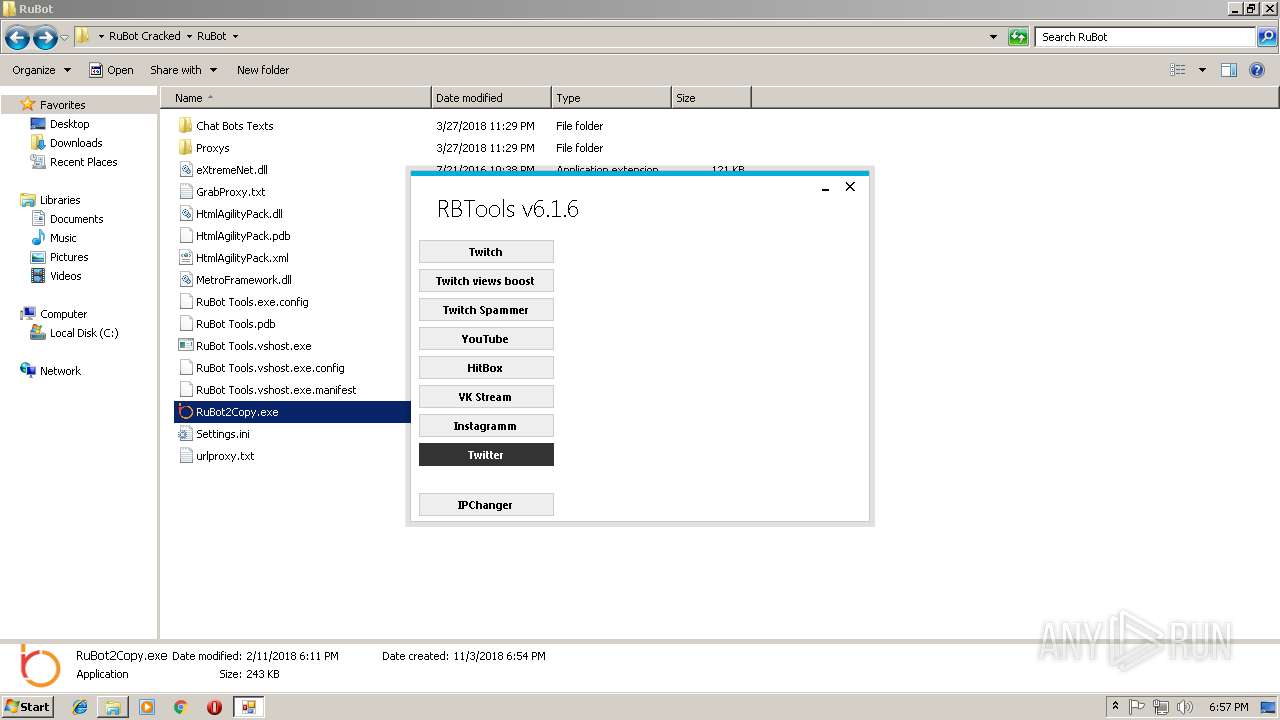Launch Twitch views boost
Viewport: 1280px width, 720px height.
coord(486,281)
